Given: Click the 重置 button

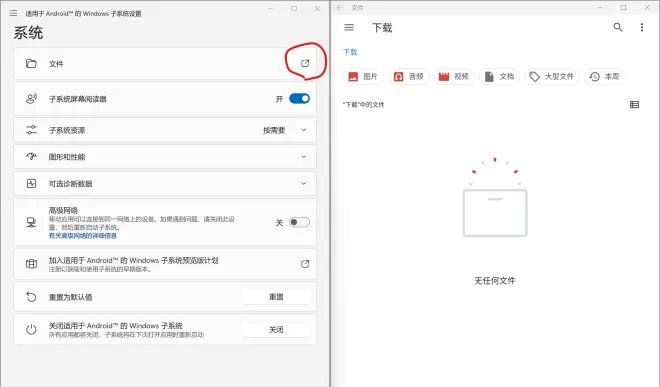Looking at the screenshot, I should [x=276, y=297].
